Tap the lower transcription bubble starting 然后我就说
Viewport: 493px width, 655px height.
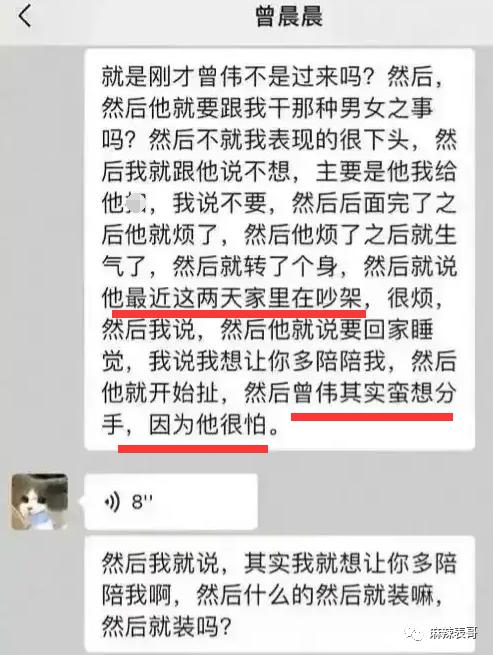click(280, 595)
